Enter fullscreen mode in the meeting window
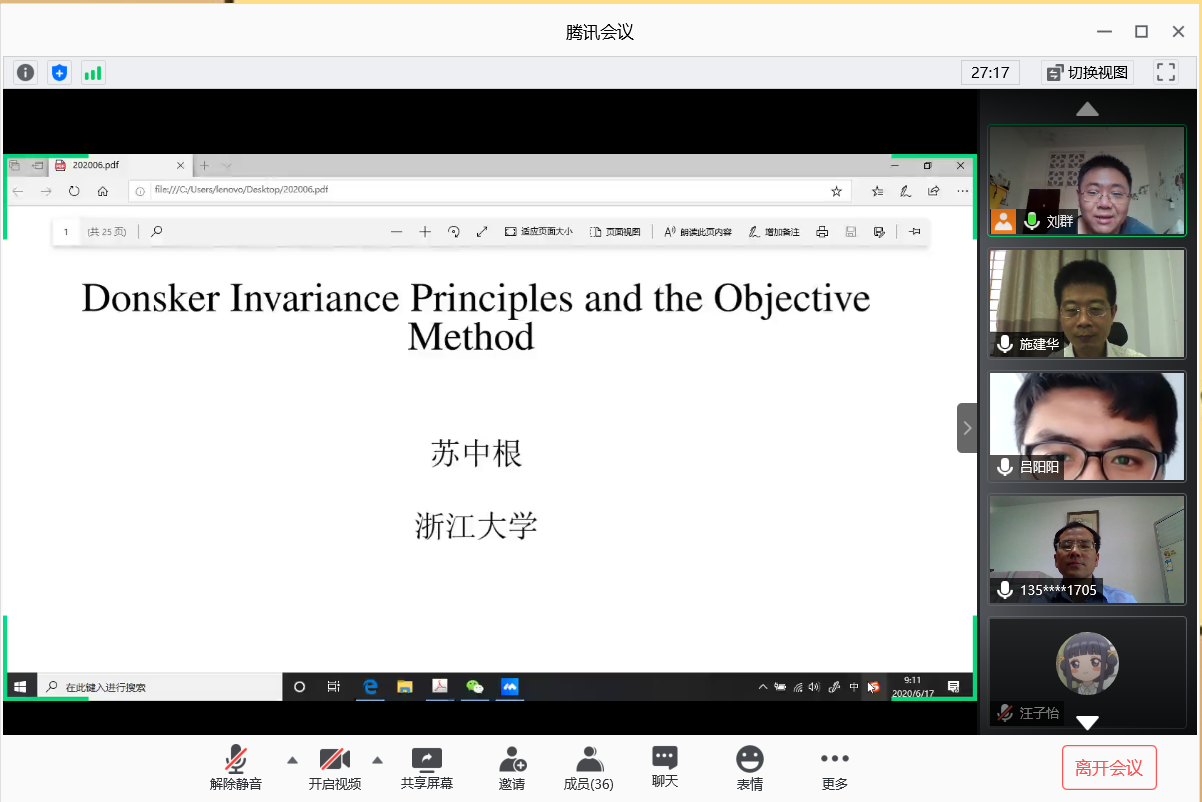Screen dimensions: 1202x802 coord(1165,72)
